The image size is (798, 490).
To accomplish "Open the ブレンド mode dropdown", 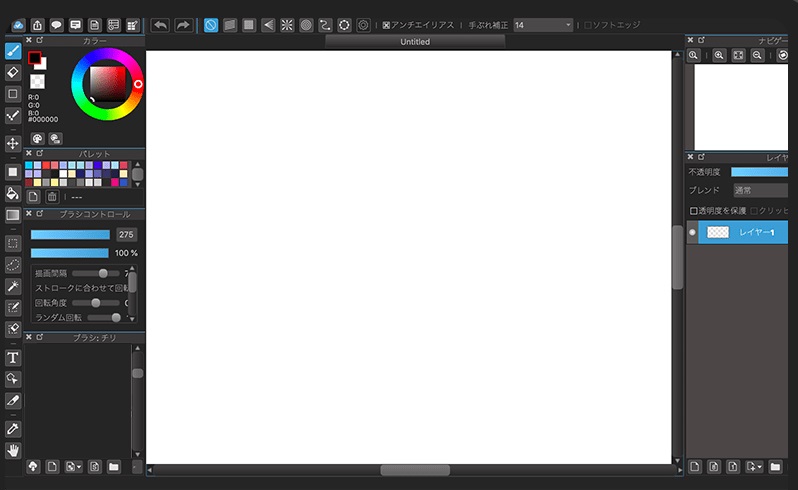I will tap(761, 190).
